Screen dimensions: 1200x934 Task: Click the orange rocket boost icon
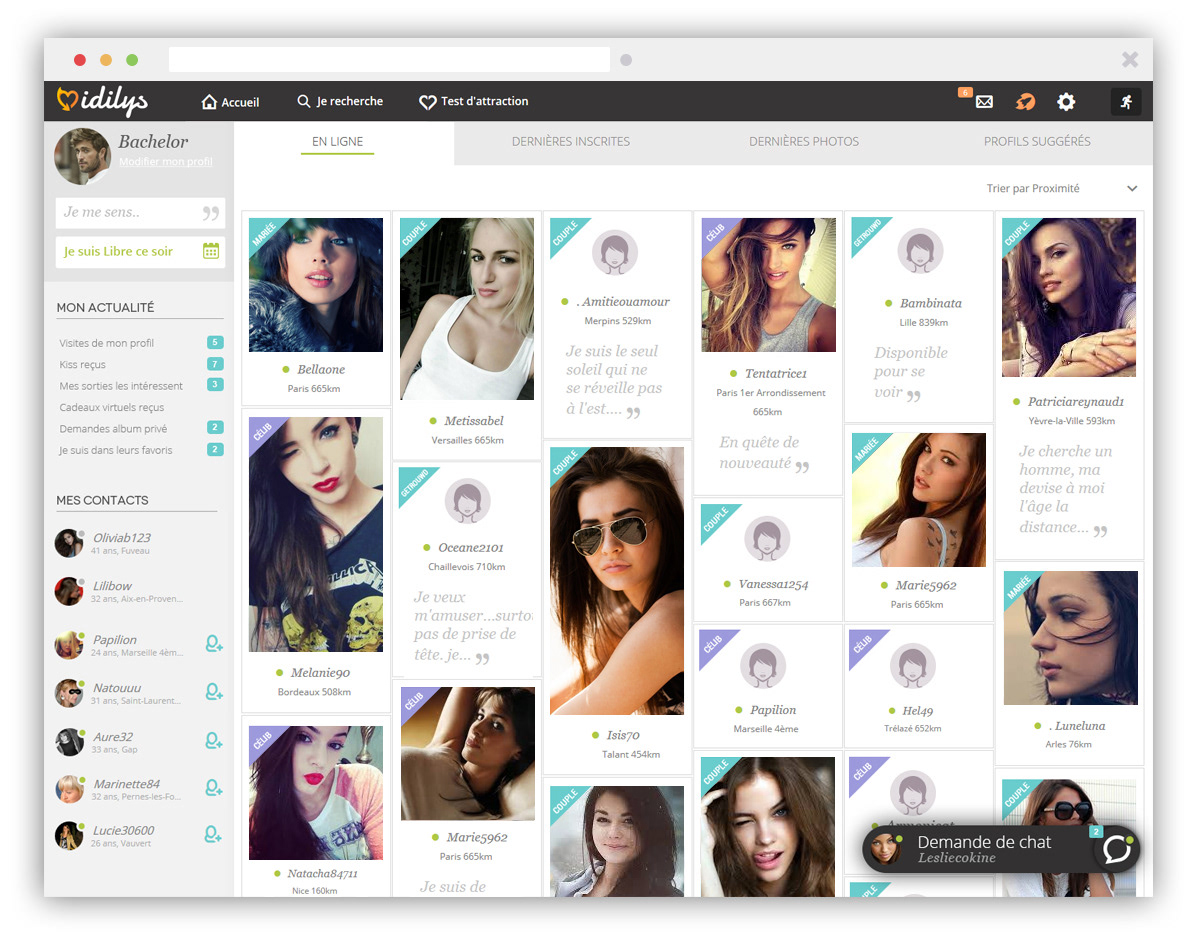[x=1025, y=101]
